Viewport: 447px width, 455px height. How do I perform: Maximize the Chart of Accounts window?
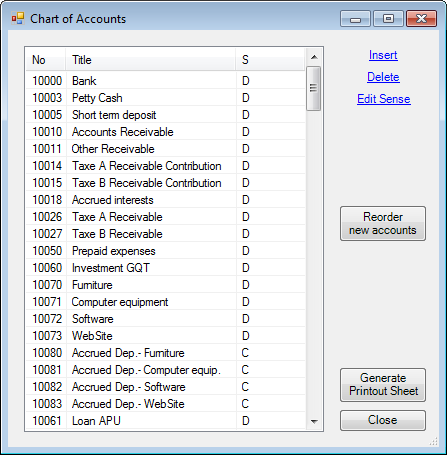pos(388,19)
